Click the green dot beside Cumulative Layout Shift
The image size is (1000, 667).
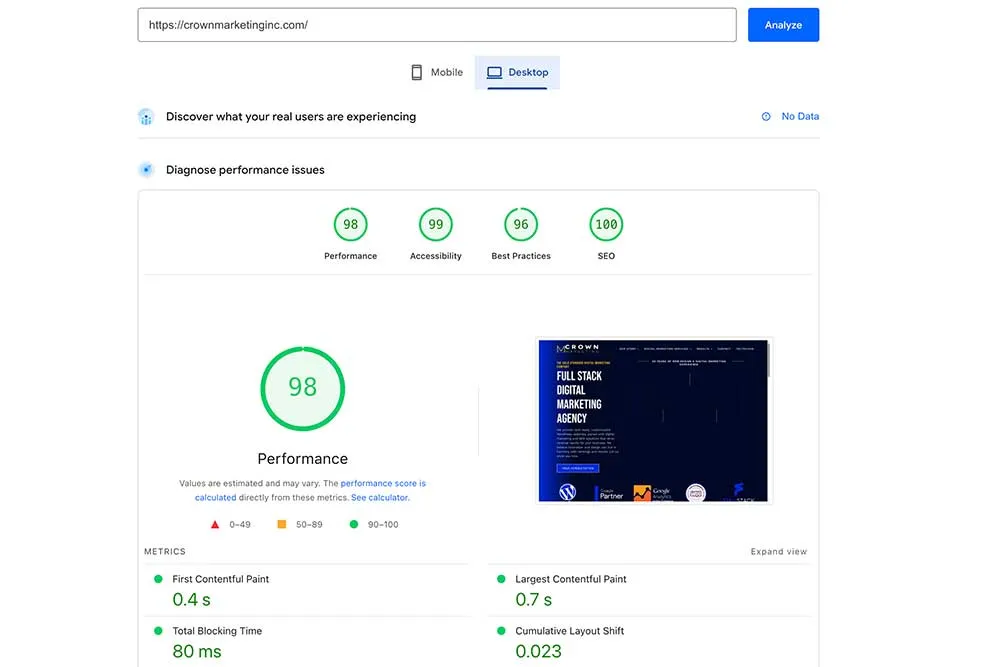(x=500, y=631)
